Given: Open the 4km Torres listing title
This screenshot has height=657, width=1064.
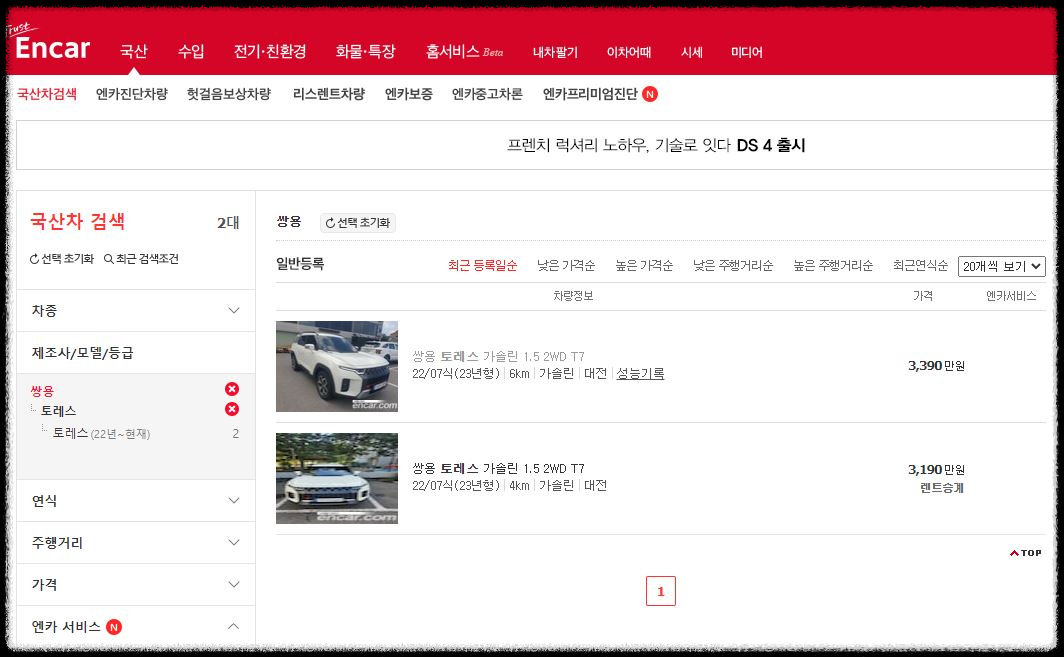Looking at the screenshot, I should pyautogui.click(x=498, y=468).
